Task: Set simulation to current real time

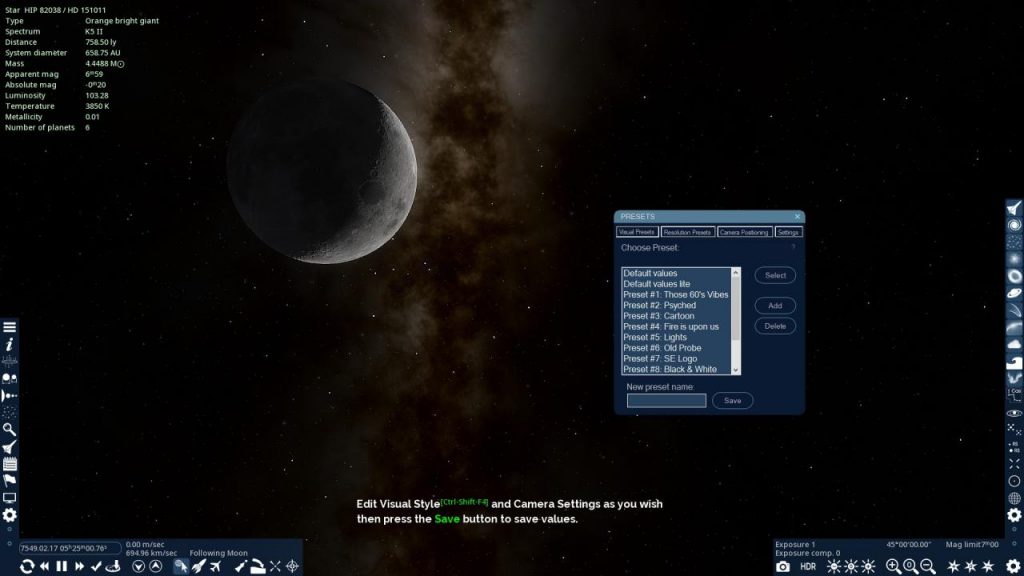Action: pyautogui.click(x=96, y=566)
